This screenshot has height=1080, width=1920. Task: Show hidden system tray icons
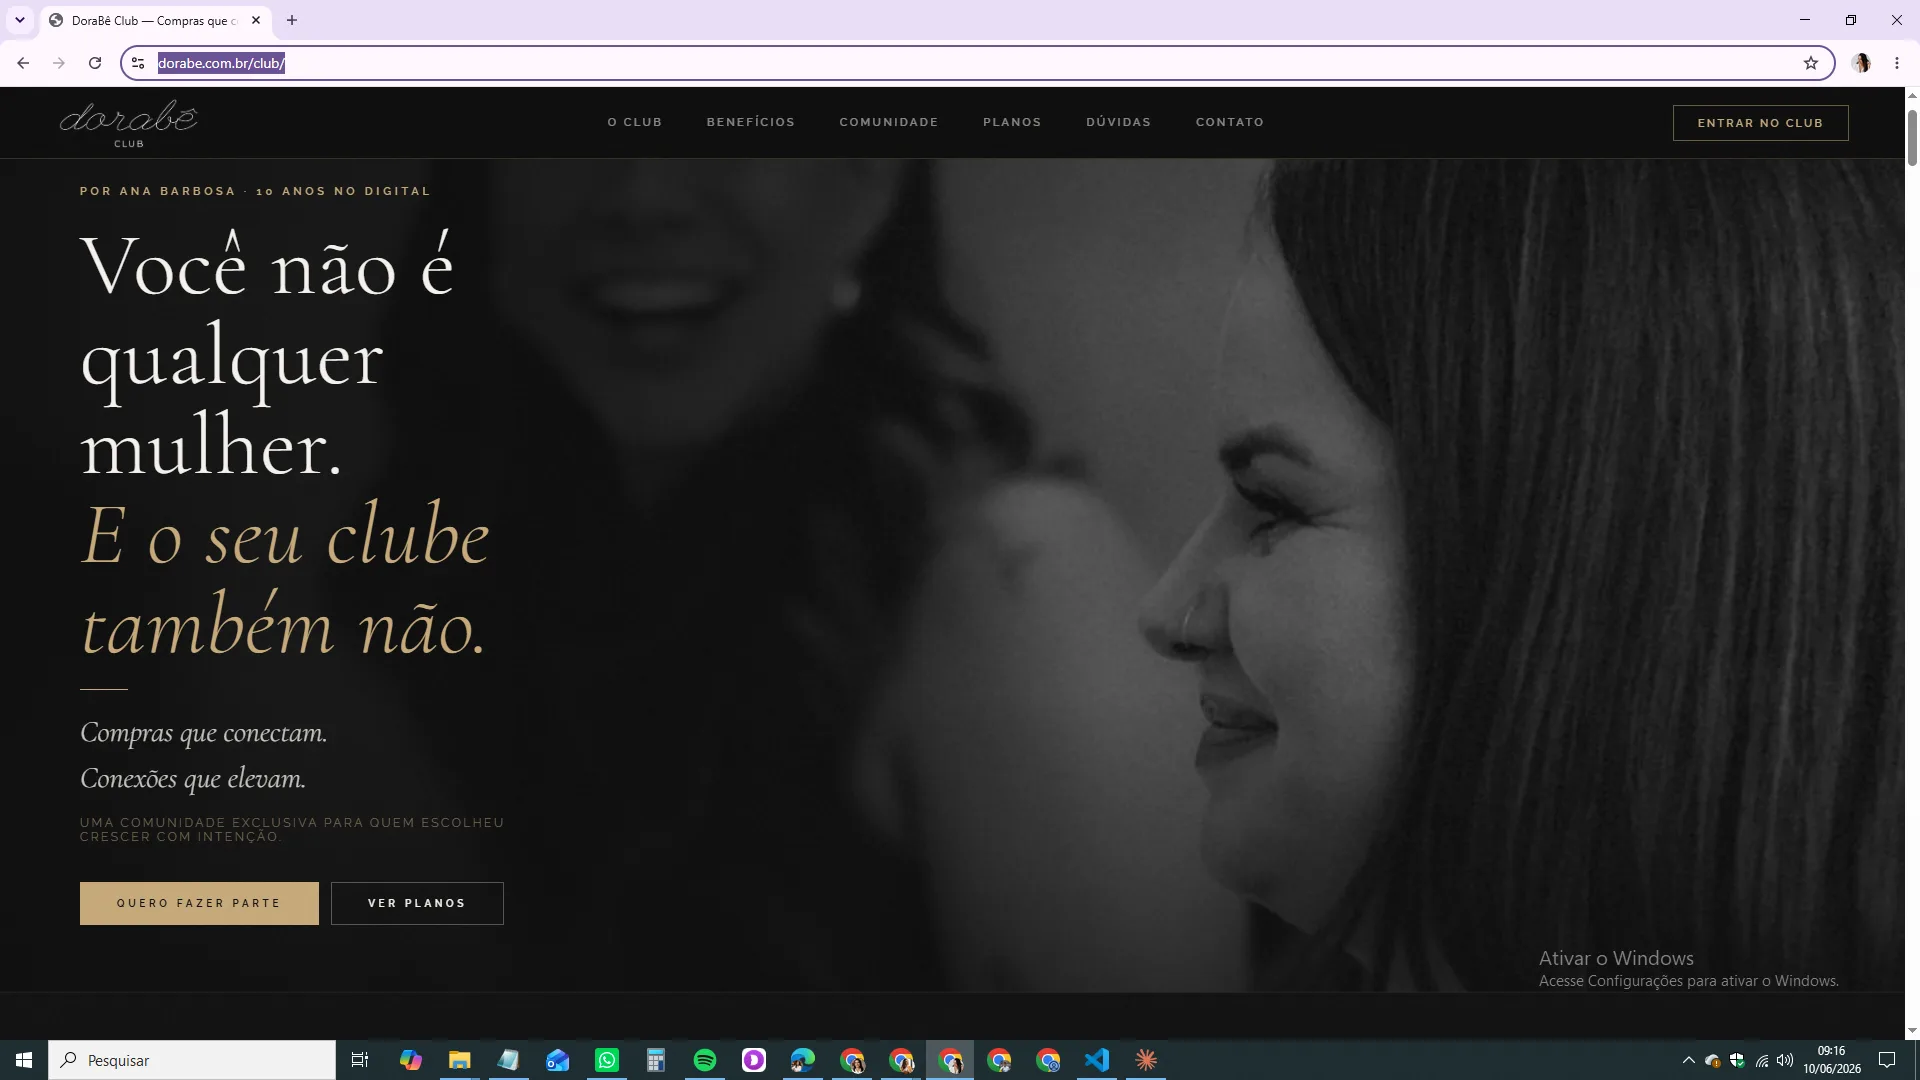(1689, 1060)
